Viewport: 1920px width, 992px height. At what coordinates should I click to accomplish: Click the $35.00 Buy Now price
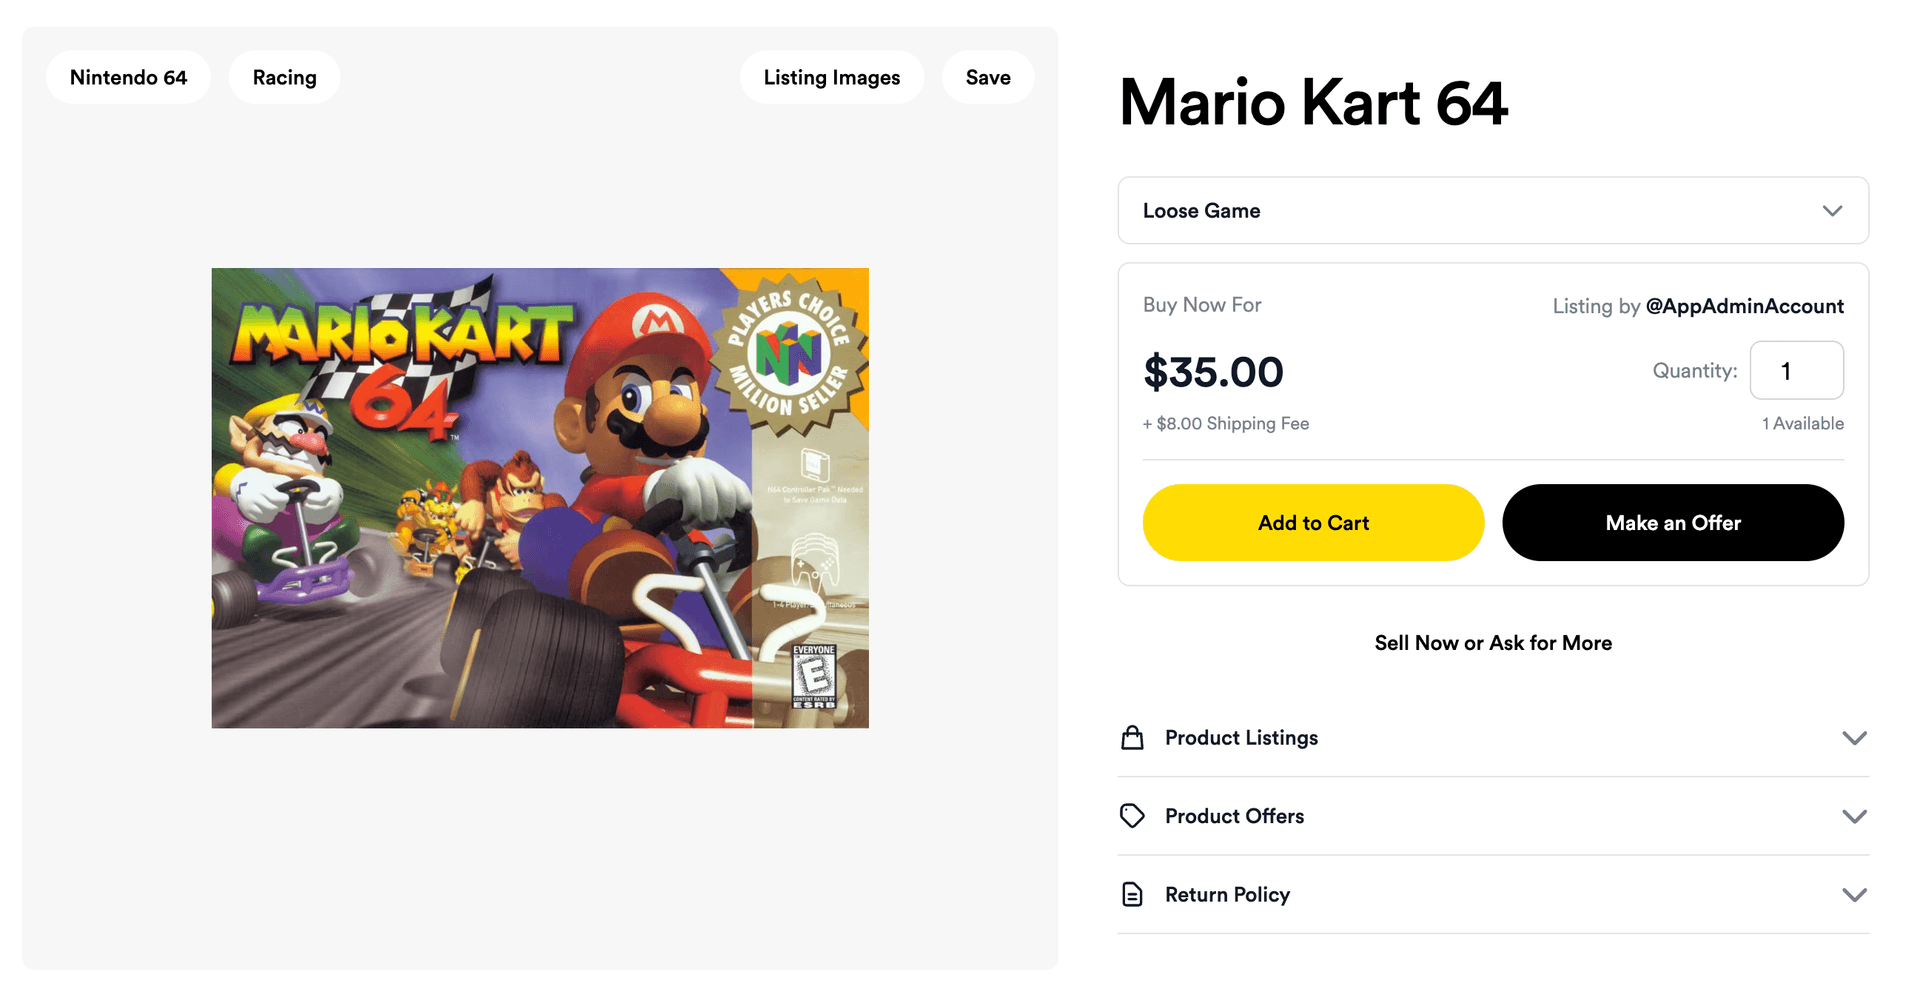pos(1213,371)
